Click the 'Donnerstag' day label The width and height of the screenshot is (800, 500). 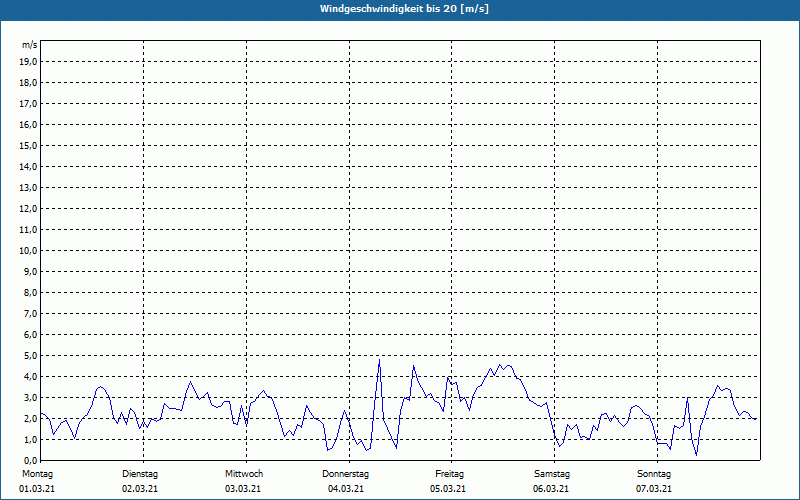click(345, 474)
